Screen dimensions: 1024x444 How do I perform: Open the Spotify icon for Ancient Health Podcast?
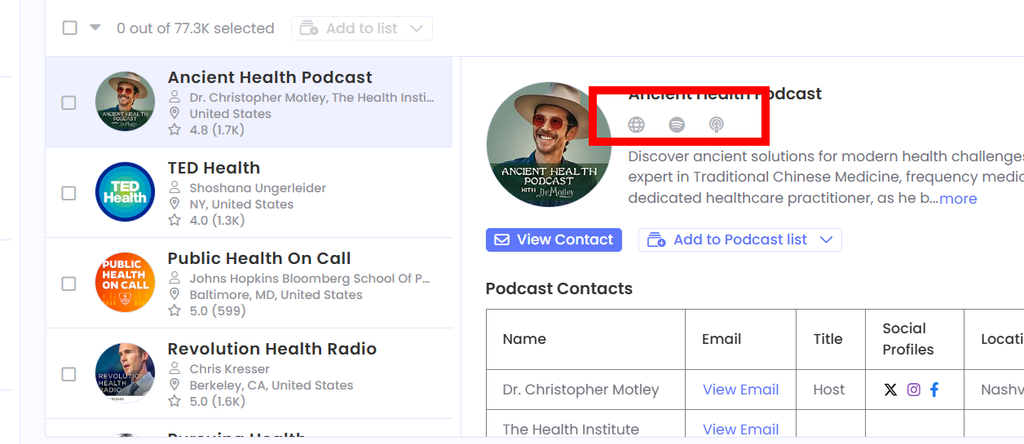(x=677, y=125)
